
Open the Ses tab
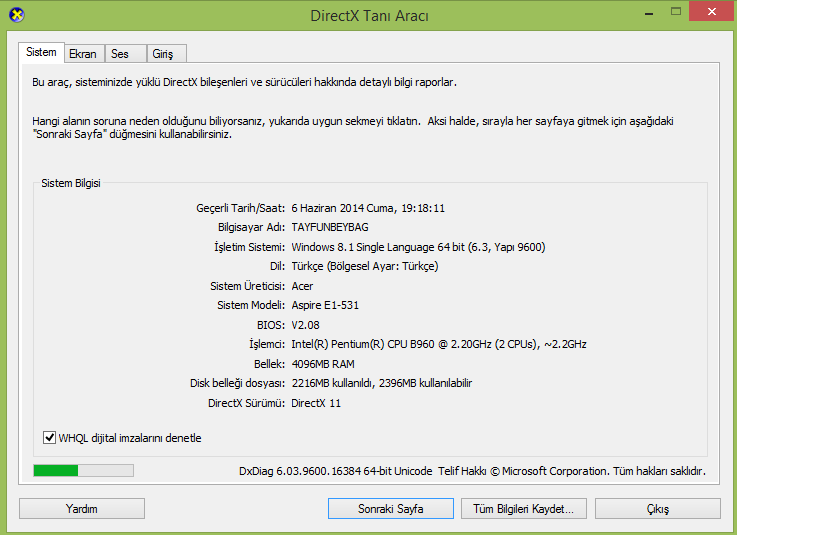[x=125, y=54]
